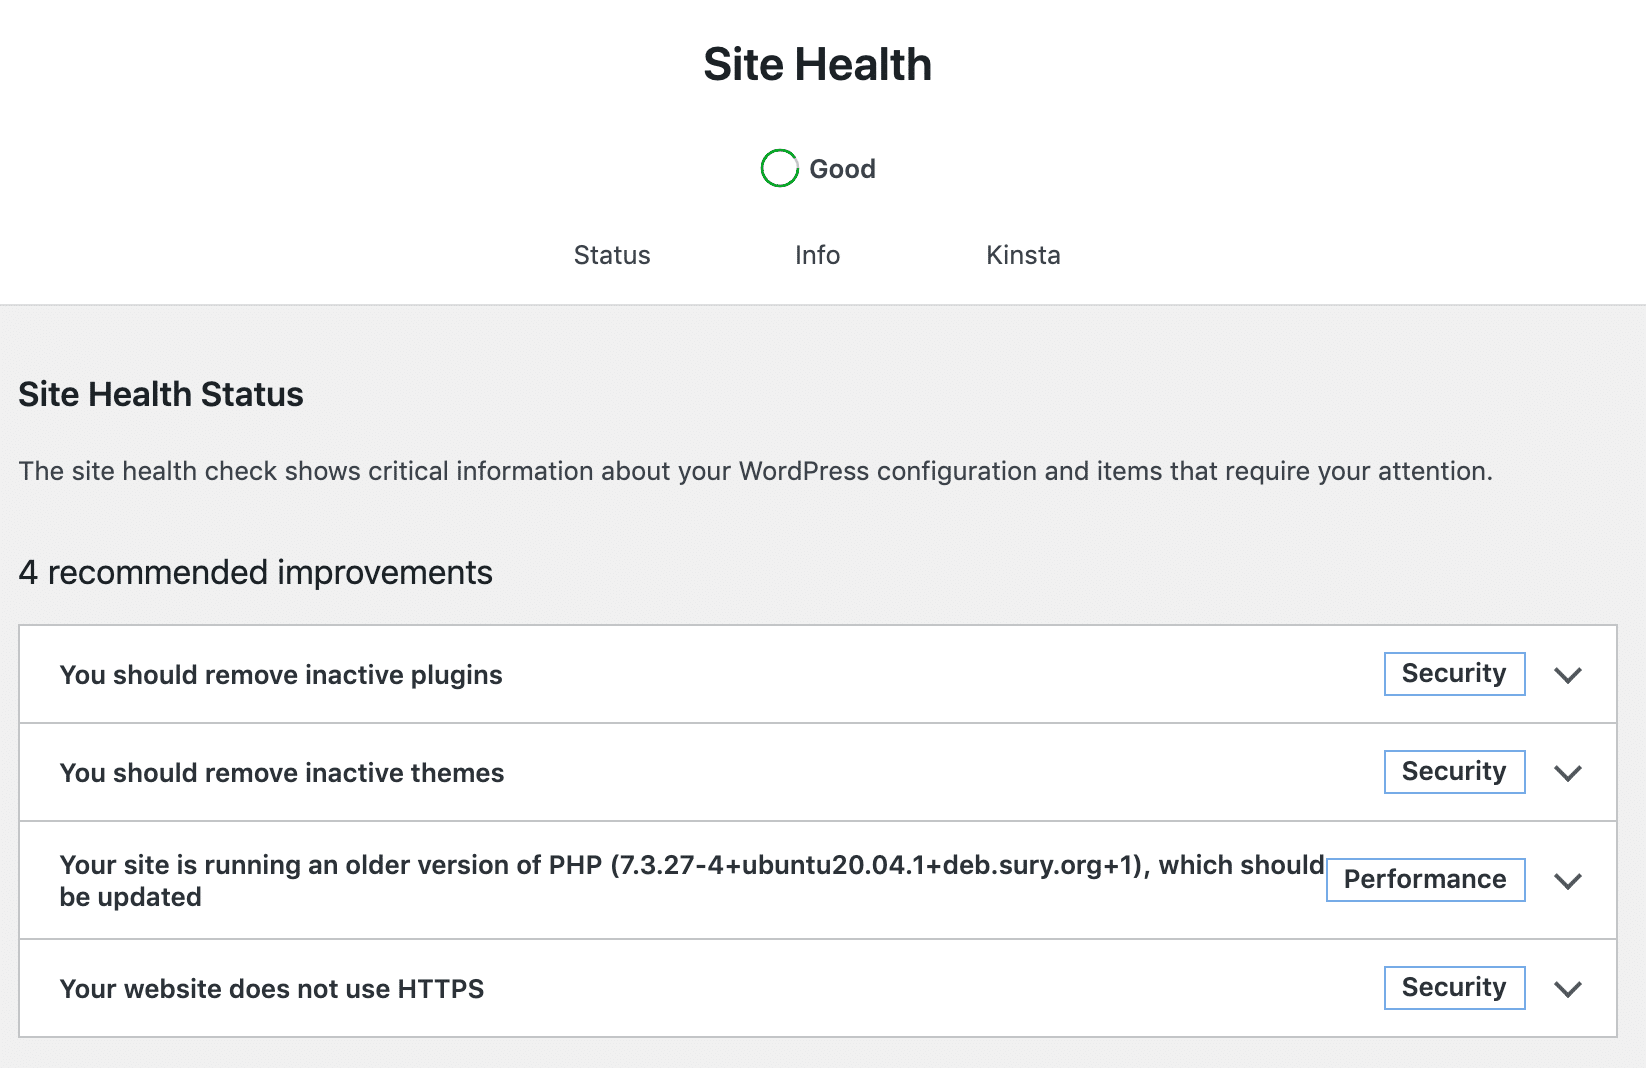Open the Kinsta tab
1646x1068 pixels.
[1022, 255]
